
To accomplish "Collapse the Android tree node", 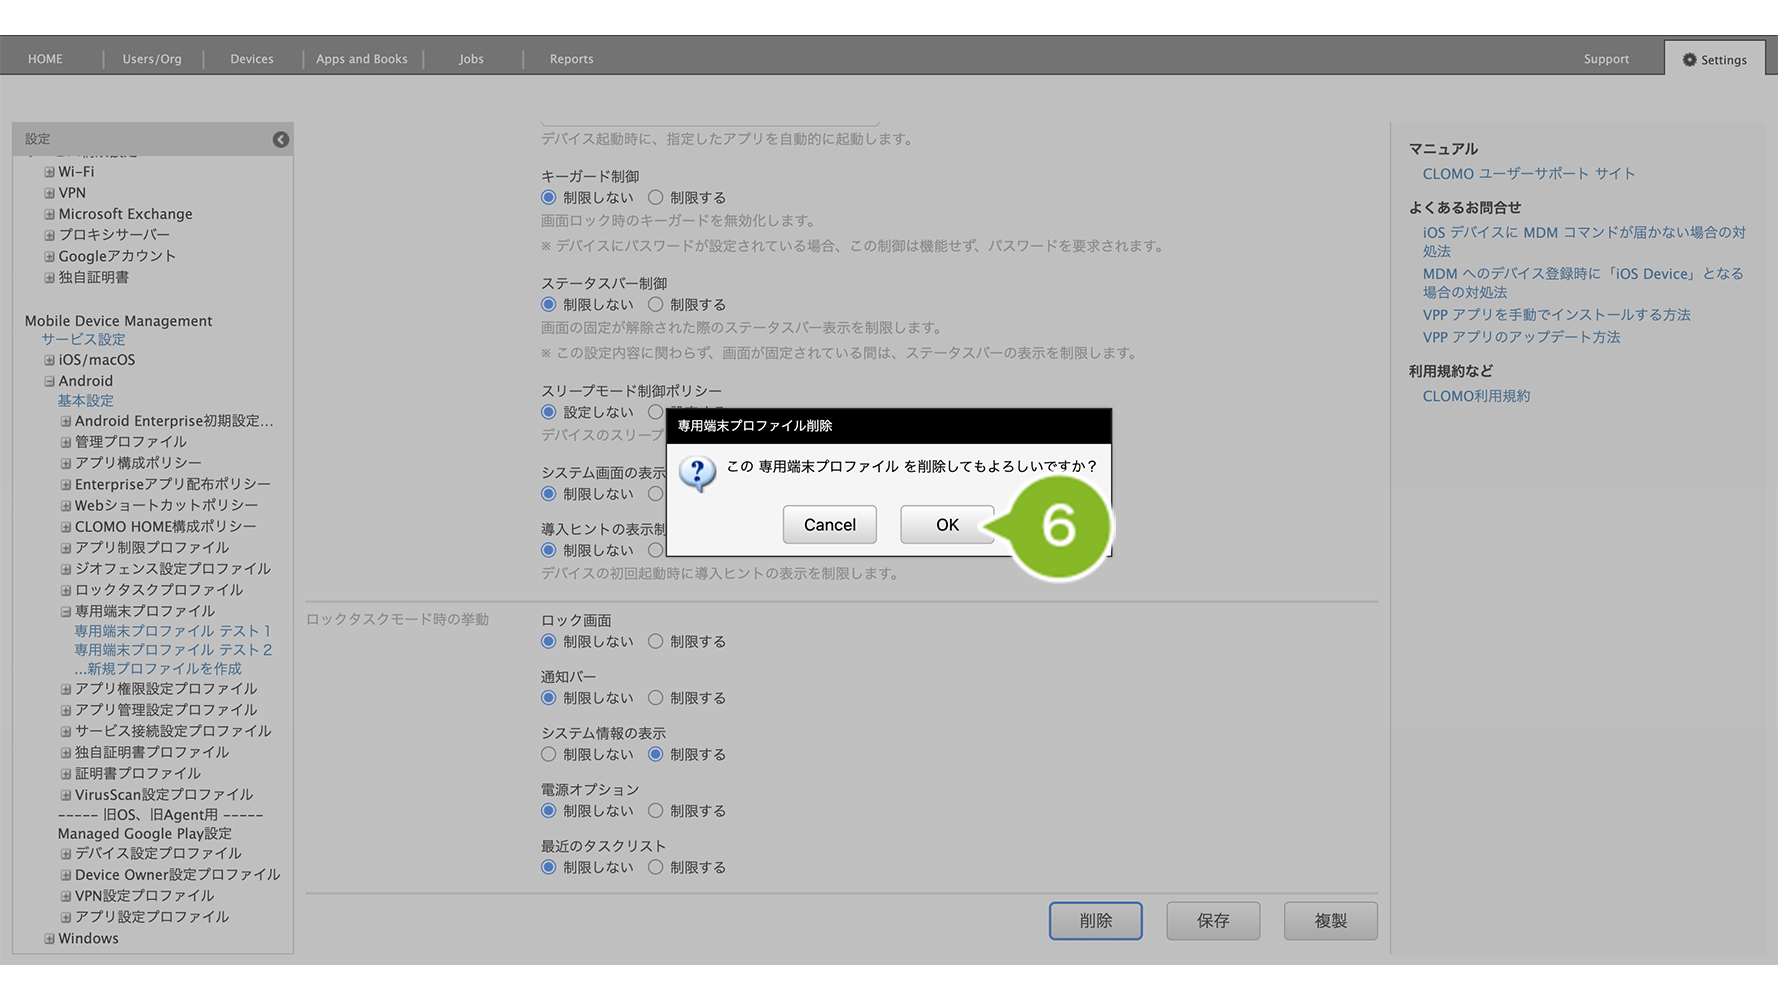I will coord(49,381).
